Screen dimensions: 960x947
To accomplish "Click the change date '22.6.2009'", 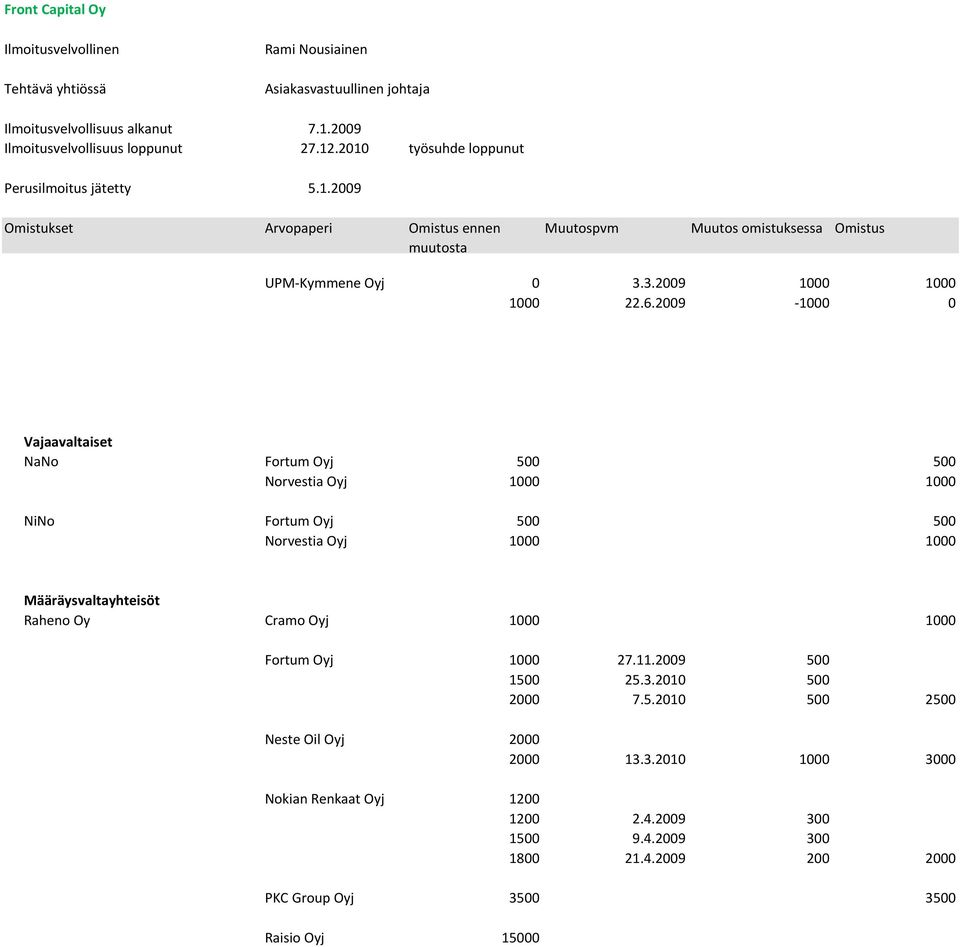I will (x=655, y=303).
